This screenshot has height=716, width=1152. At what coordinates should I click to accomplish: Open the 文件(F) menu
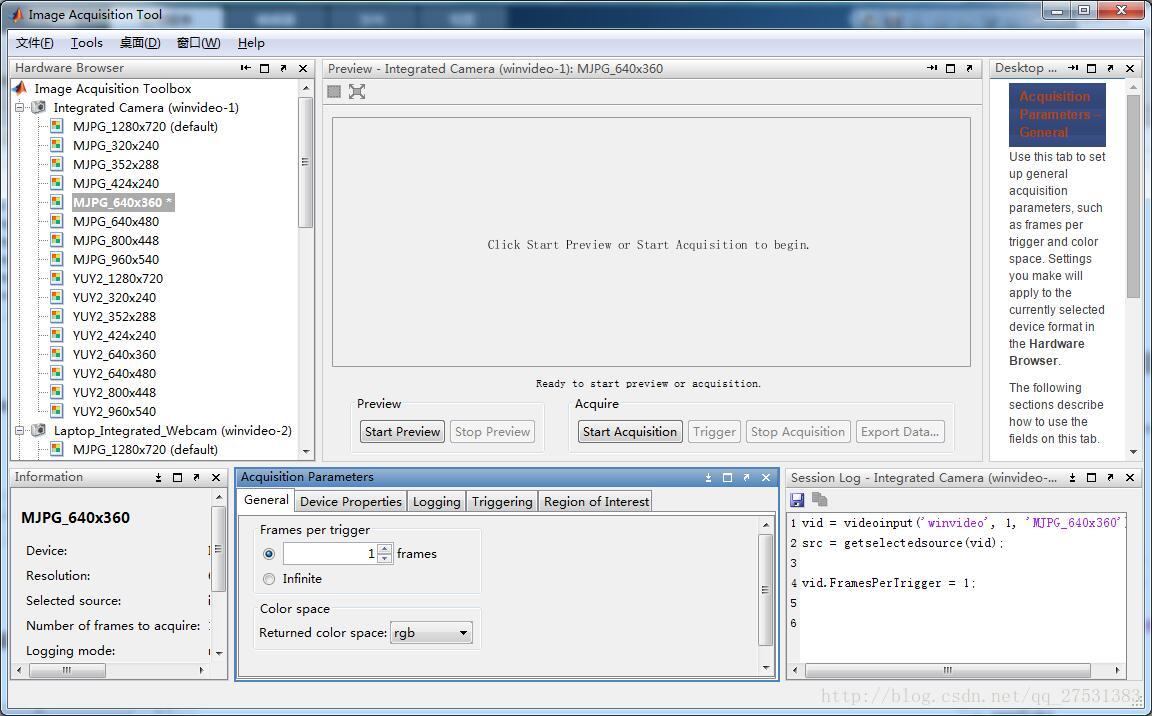coord(35,43)
